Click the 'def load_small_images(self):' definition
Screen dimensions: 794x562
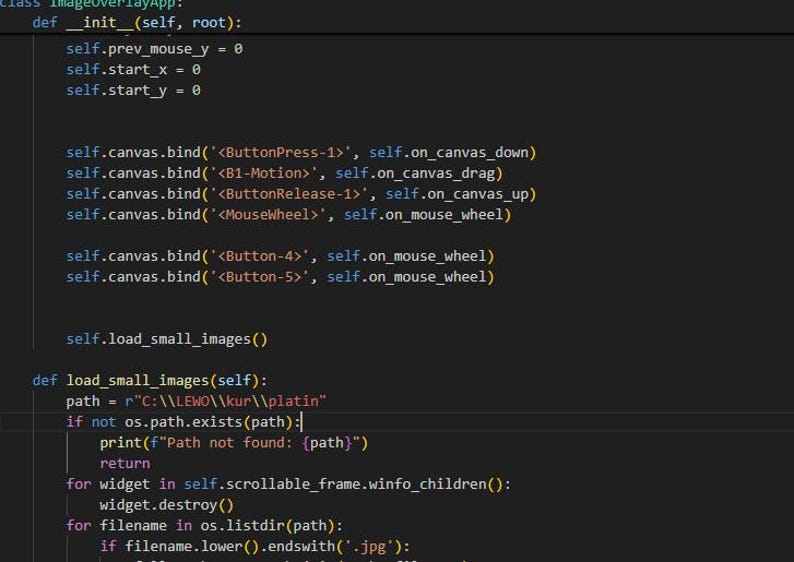coord(150,381)
